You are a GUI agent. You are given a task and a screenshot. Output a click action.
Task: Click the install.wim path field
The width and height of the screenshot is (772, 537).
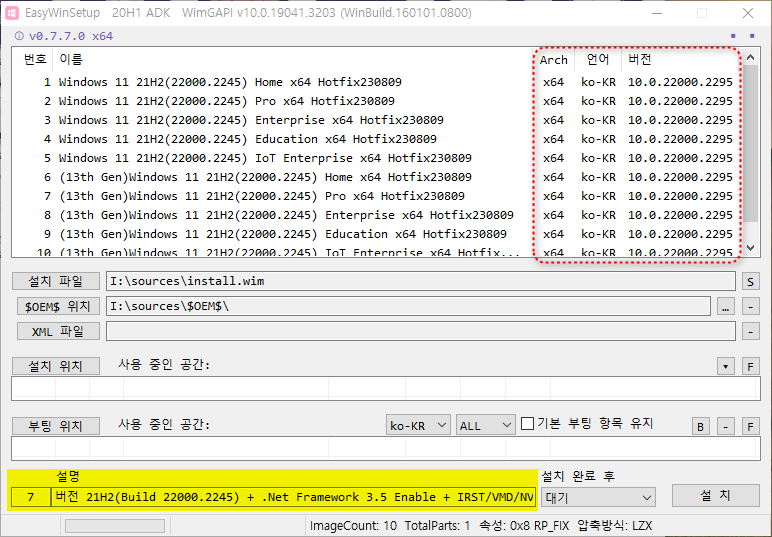click(421, 282)
